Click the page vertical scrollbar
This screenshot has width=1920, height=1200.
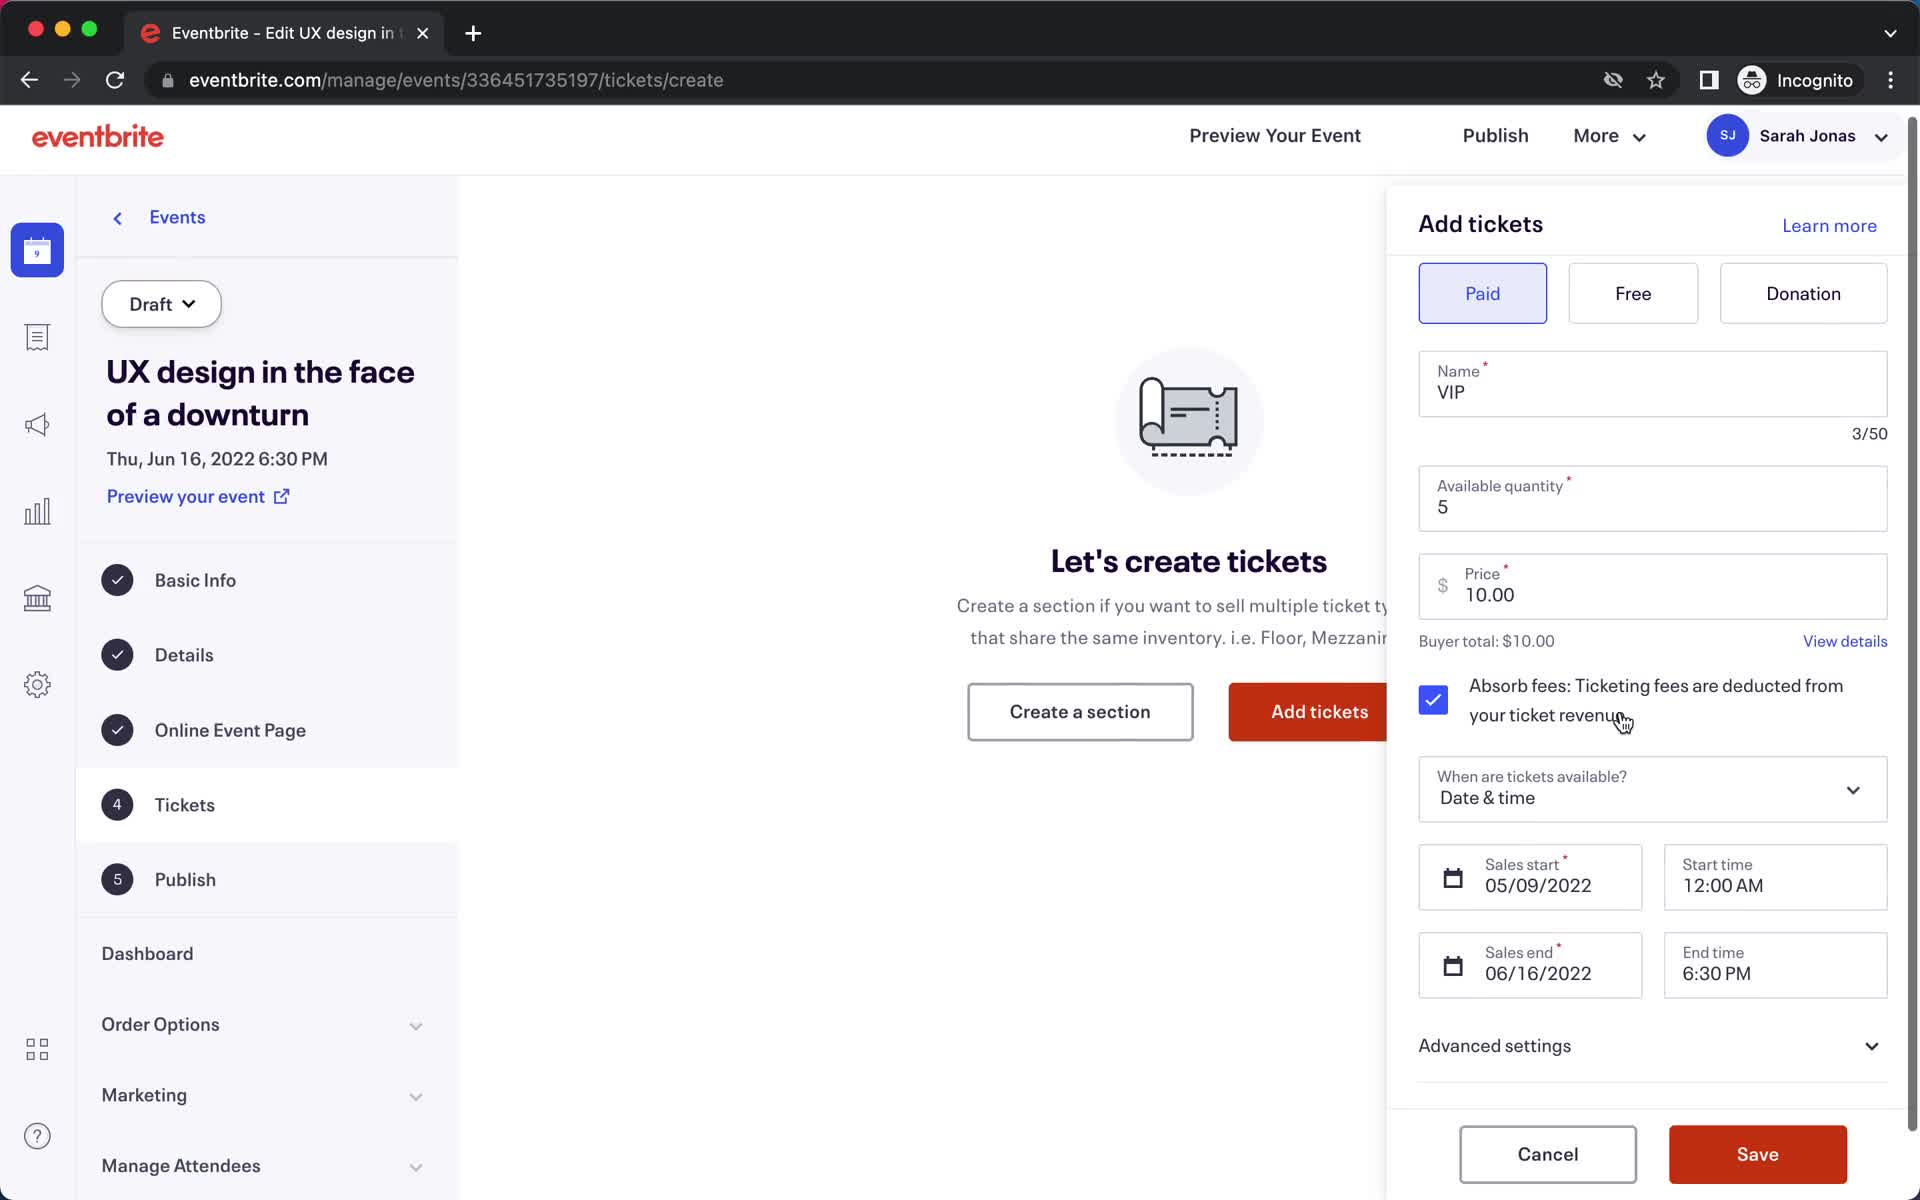click(x=1912, y=625)
